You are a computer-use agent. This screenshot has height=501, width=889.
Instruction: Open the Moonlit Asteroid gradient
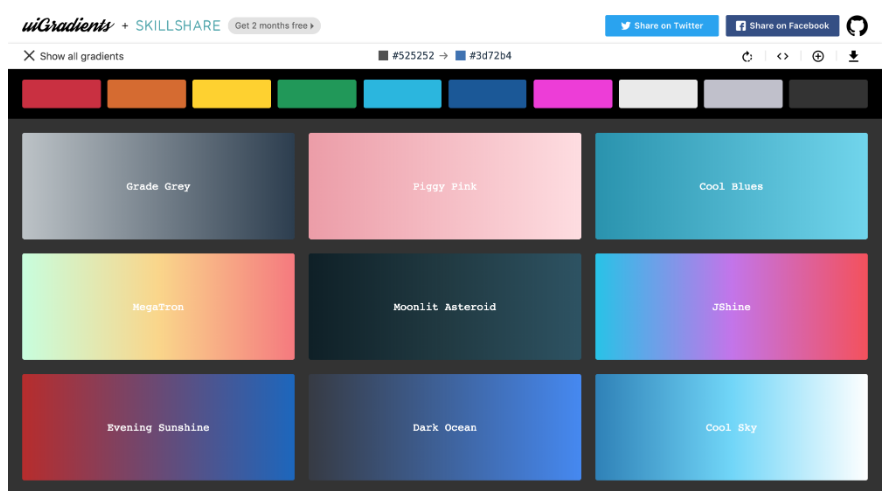click(444, 307)
